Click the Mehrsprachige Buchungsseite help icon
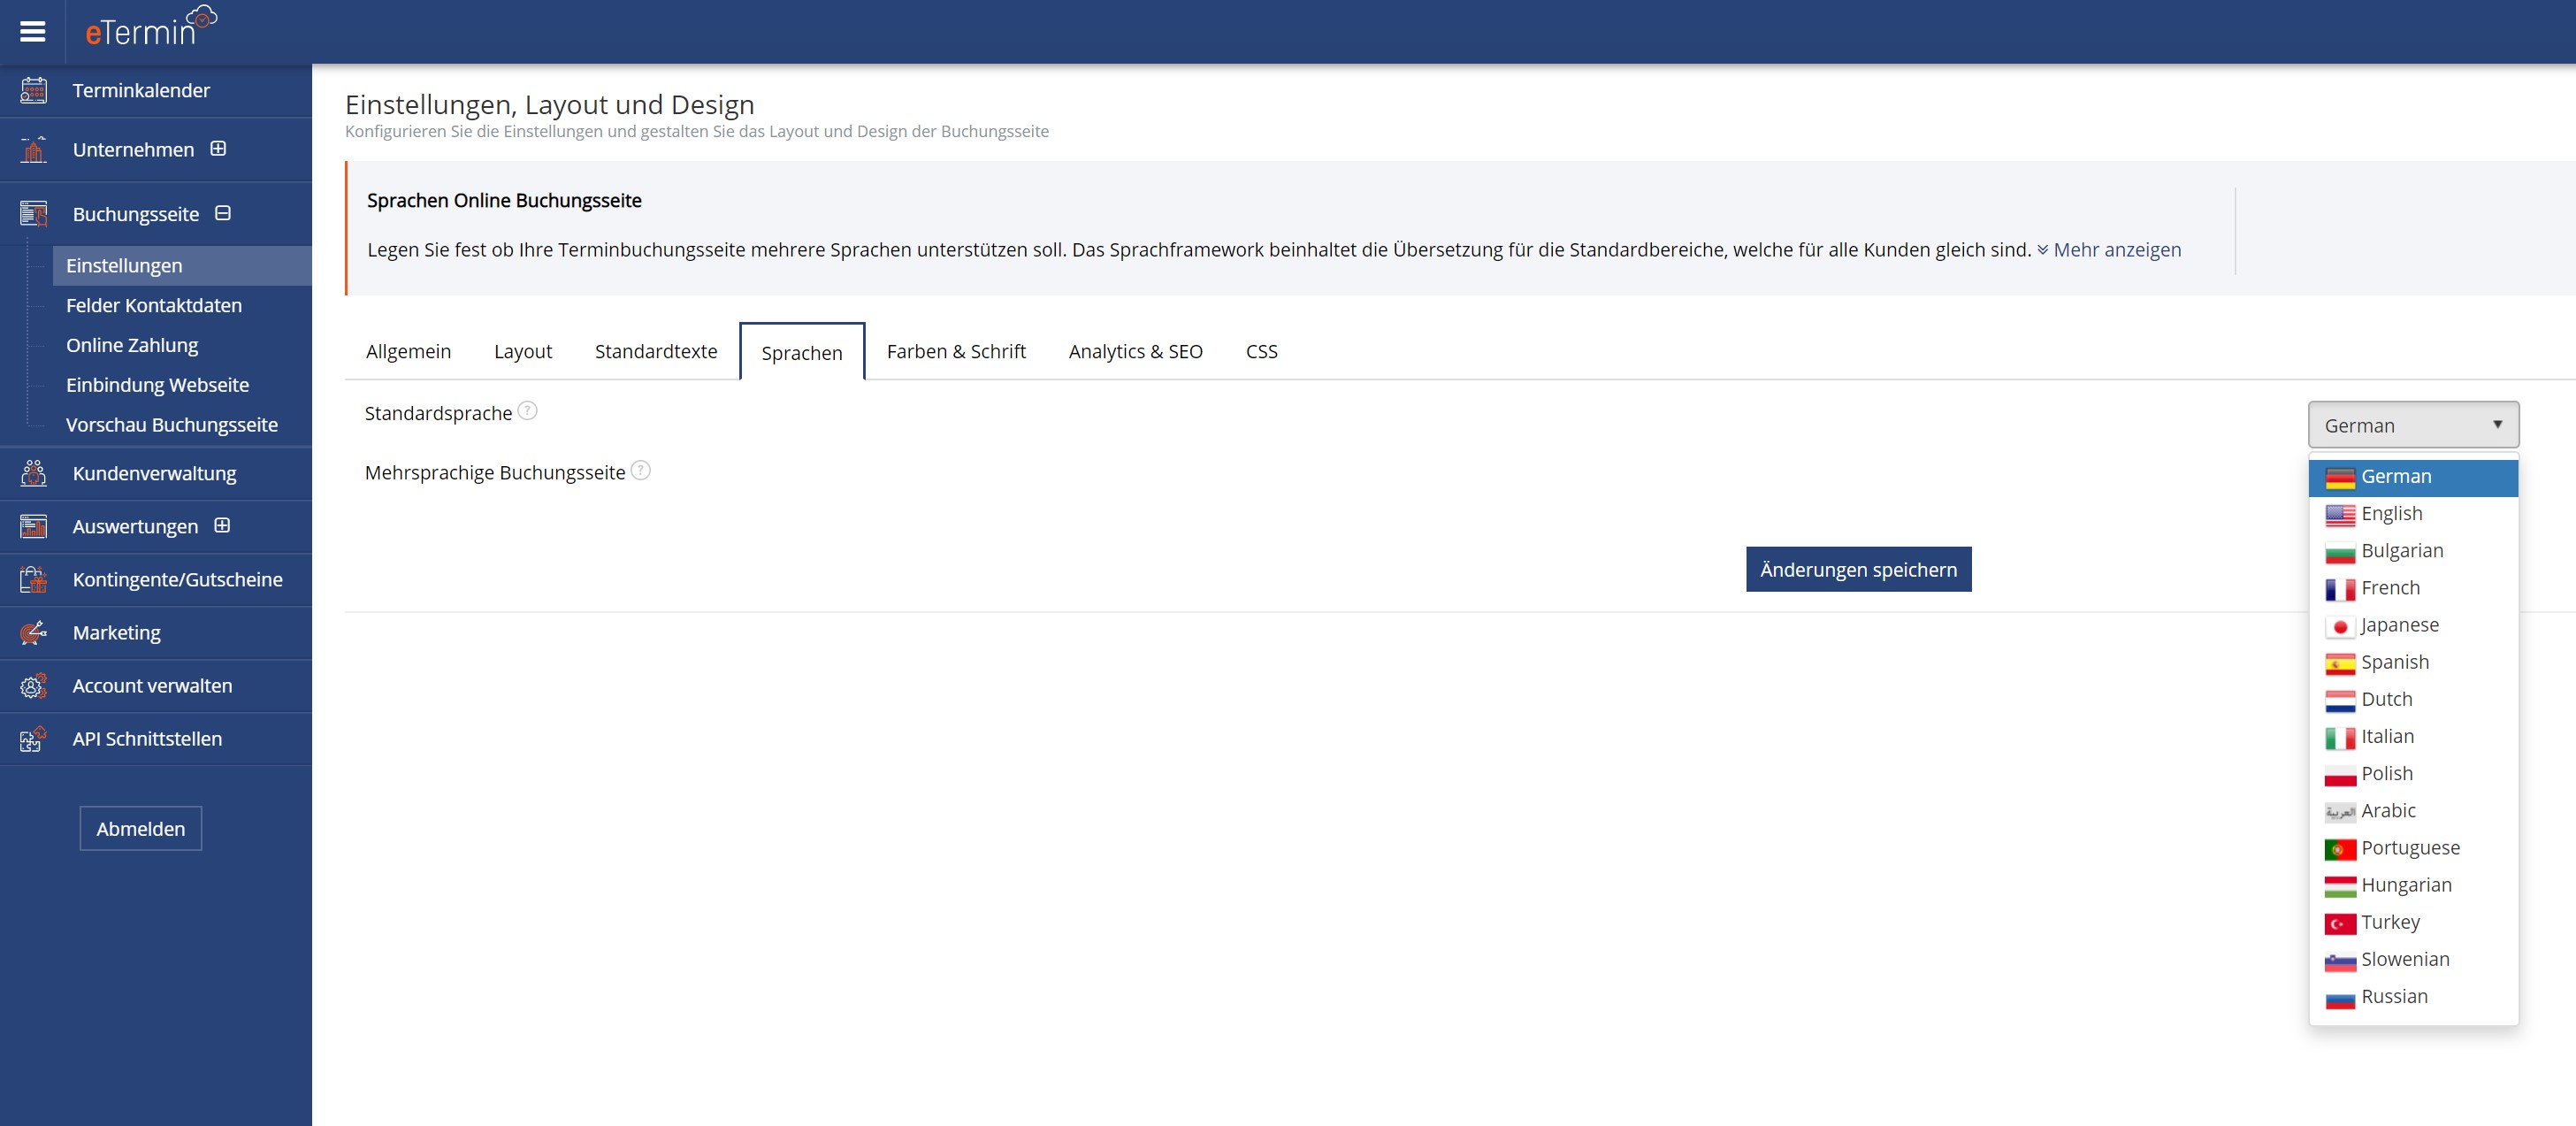 coord(641,470)
